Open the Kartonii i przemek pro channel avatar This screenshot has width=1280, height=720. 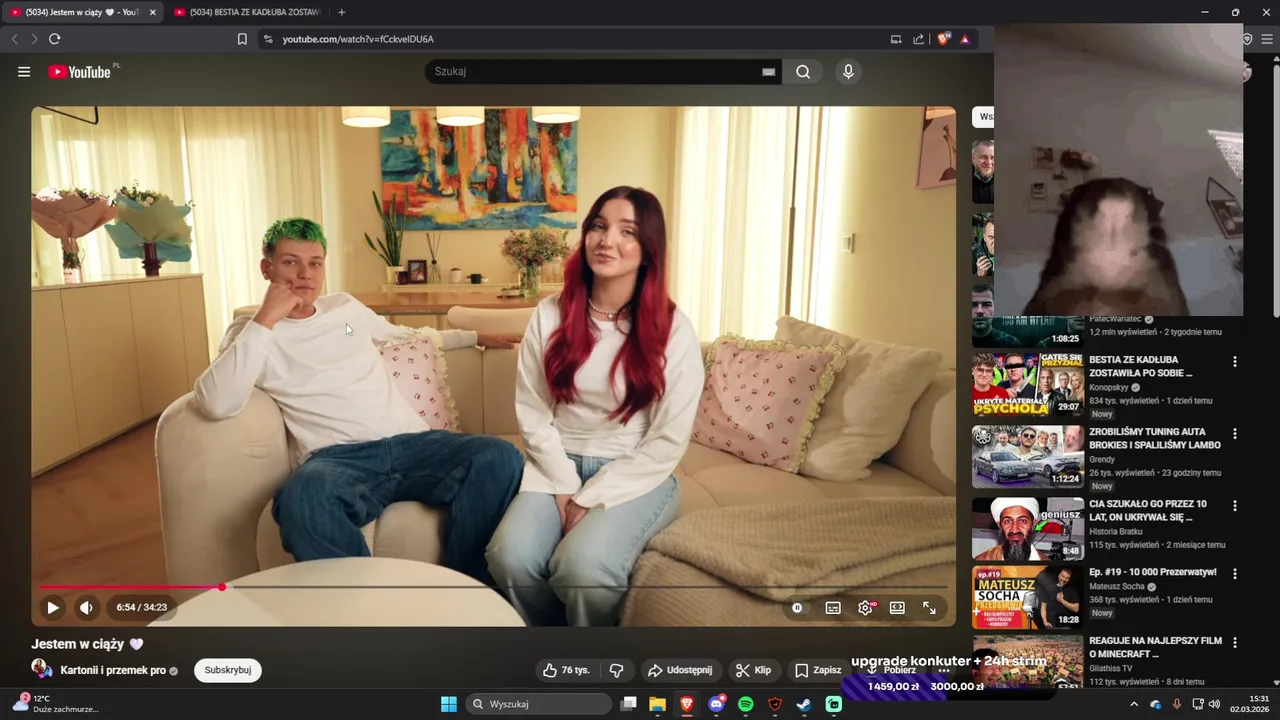coord(41,669)
